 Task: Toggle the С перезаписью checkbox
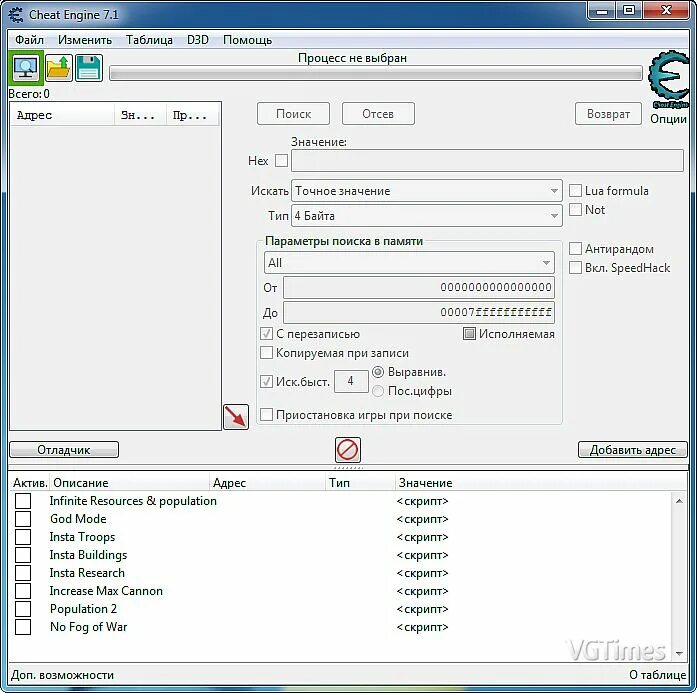(x=266, y=334)
